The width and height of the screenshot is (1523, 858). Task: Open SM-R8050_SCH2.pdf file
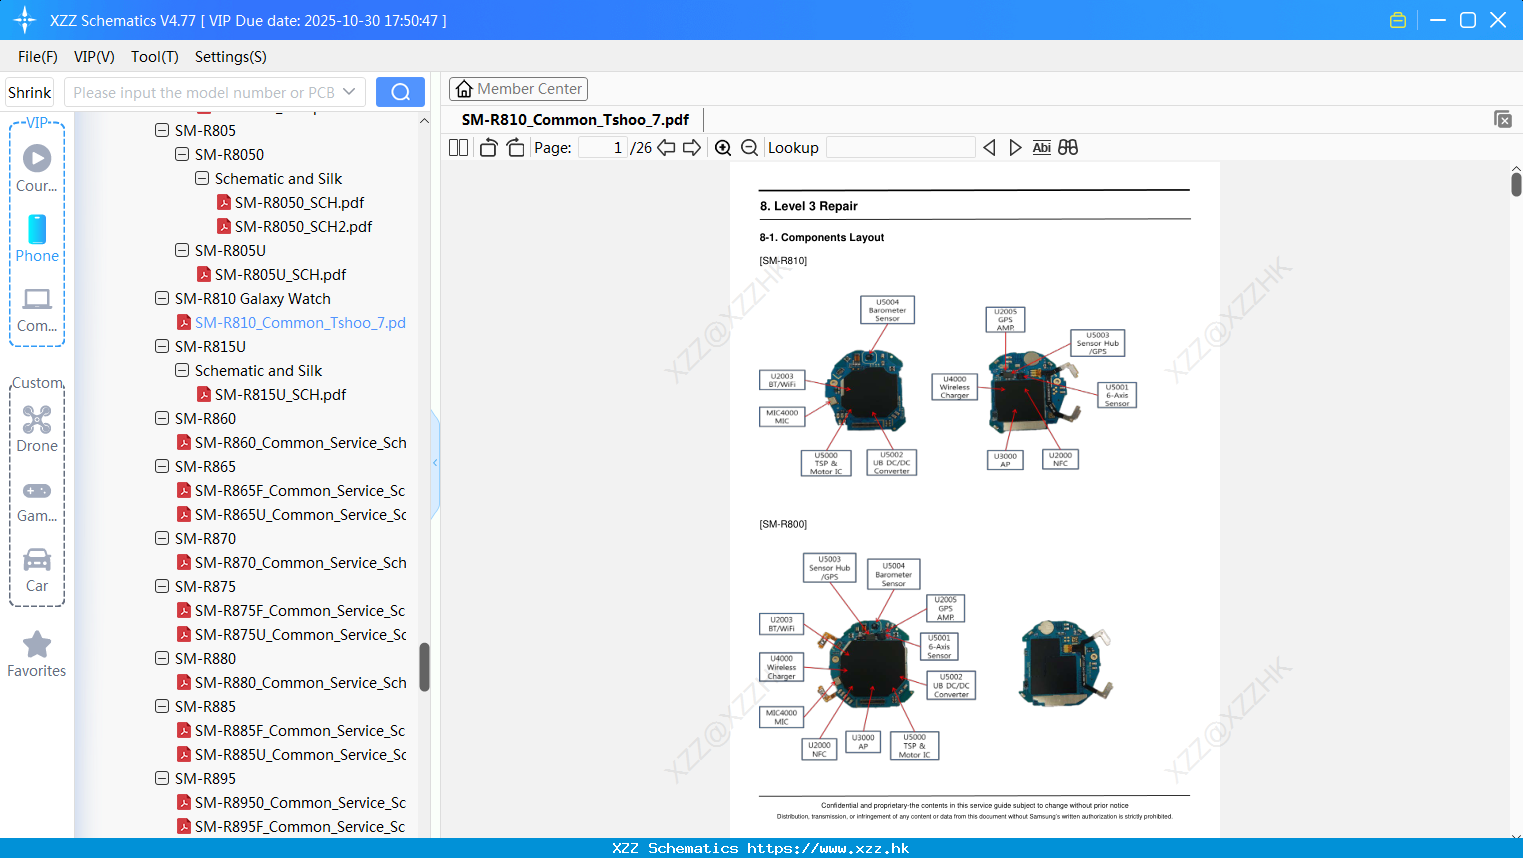click(303, 226)
